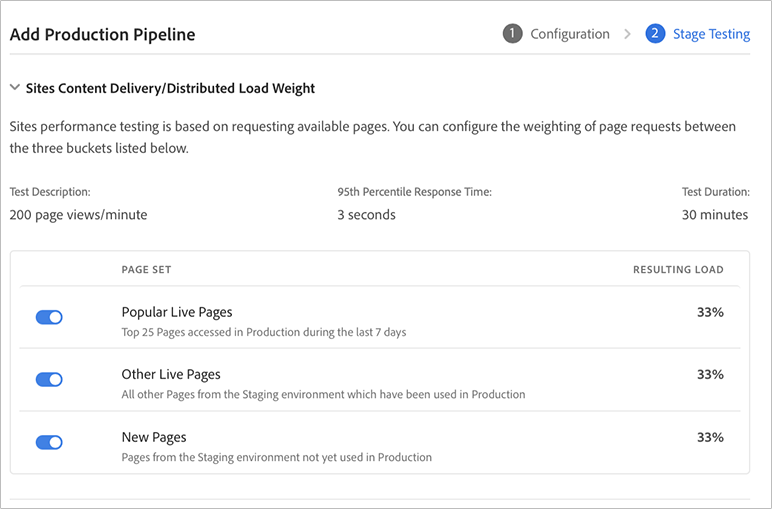
Task: Switch off the New Pages toggle
Action: (49, 442)
